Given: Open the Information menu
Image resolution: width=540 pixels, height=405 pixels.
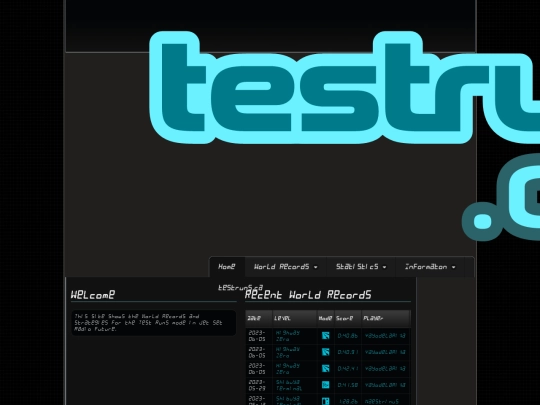Looking at the screenshot, I should 430,267.
